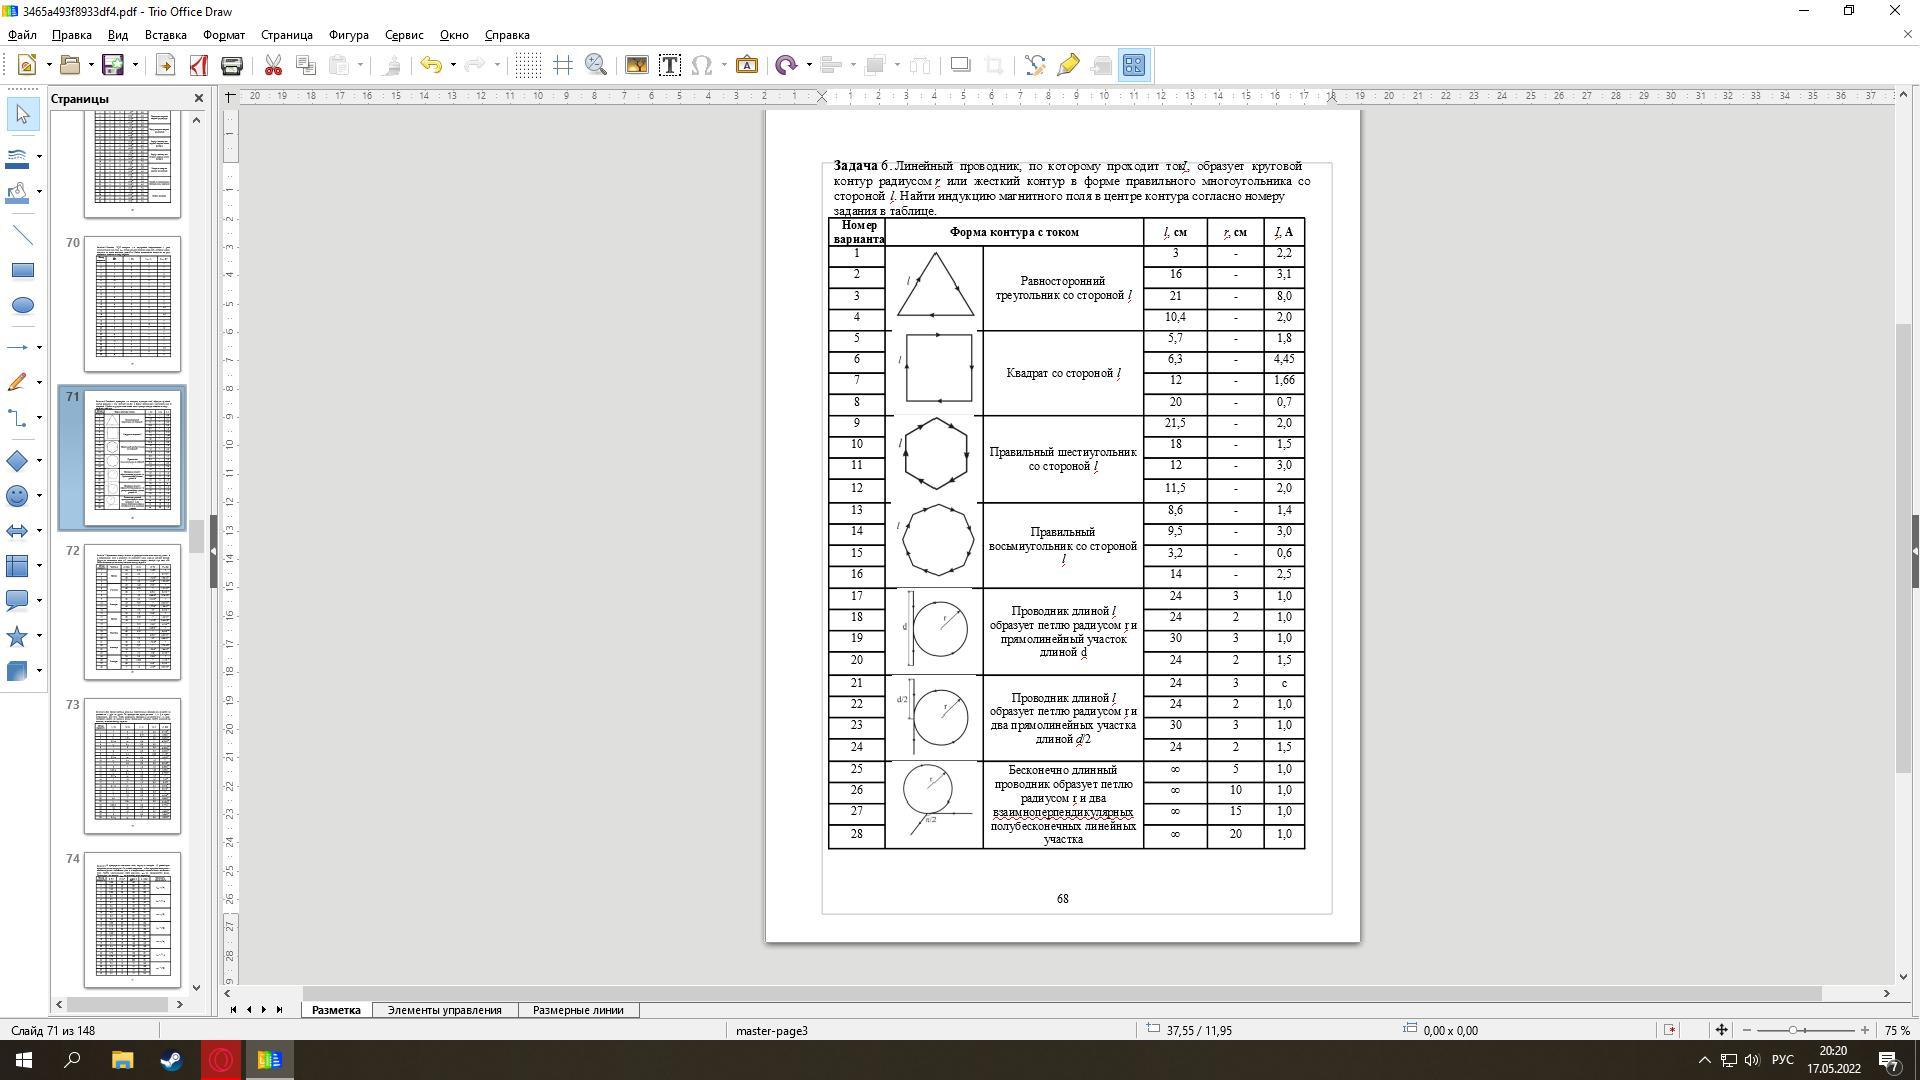Expand the symbol shapes smiley dropdown
Image resolution: width=1920 pixels, height=1080 pixels.
click(x=39, y=496)
